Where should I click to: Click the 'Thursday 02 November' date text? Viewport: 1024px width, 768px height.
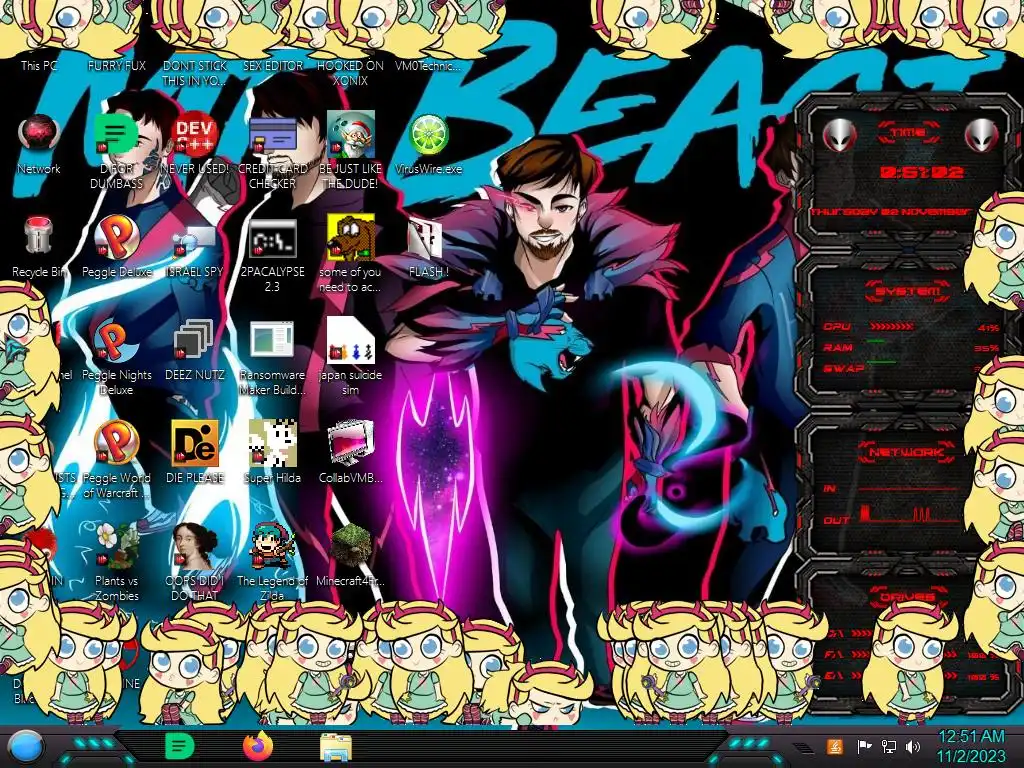pos(891,212)
